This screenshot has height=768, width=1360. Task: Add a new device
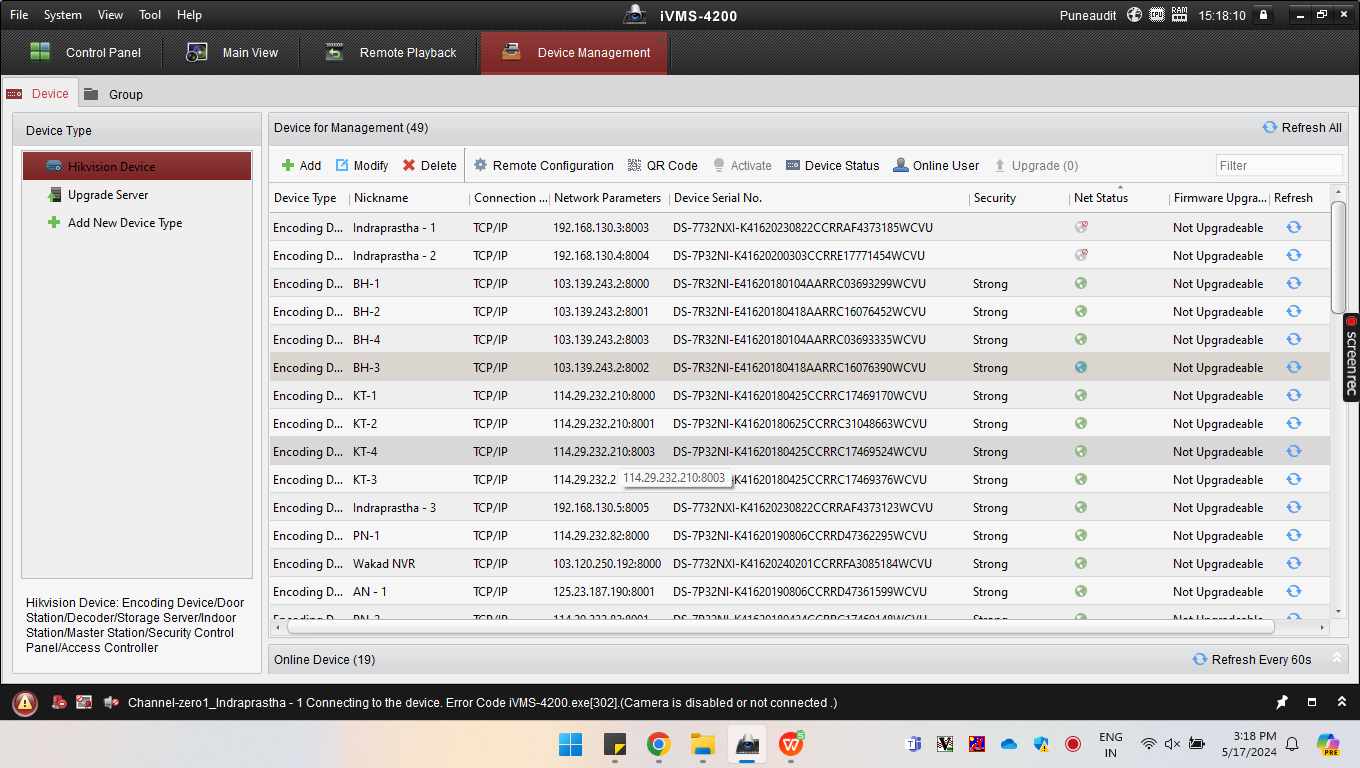pos(301,166)
